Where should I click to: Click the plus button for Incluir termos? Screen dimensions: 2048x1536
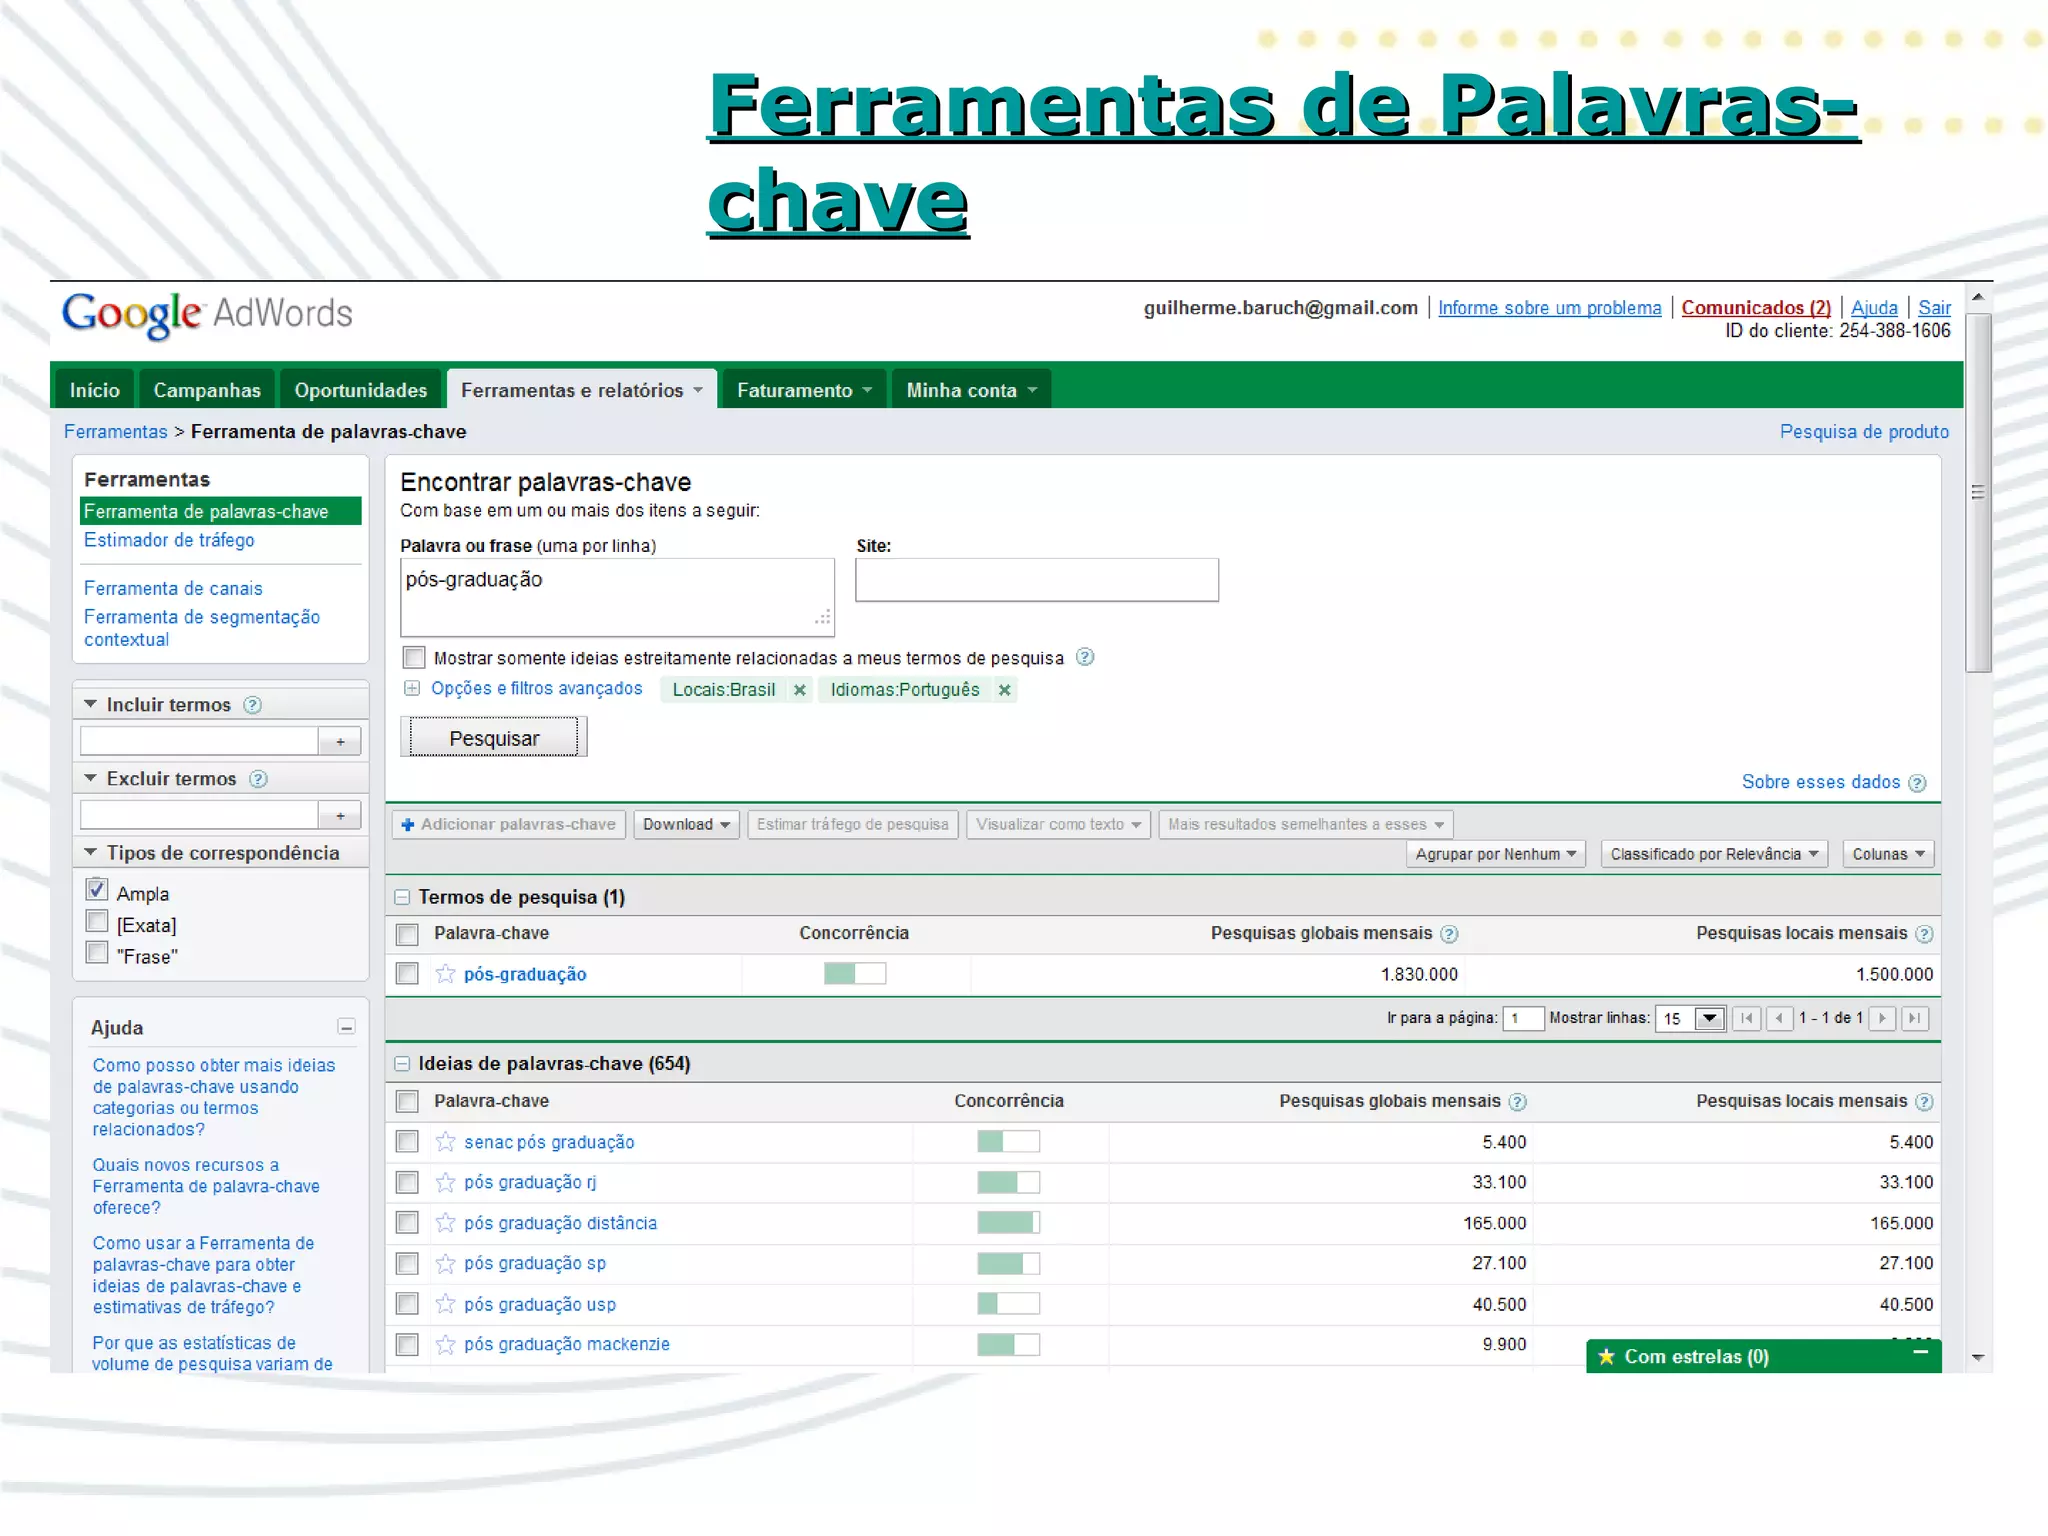pyautogui.click(x=340, y=741)
